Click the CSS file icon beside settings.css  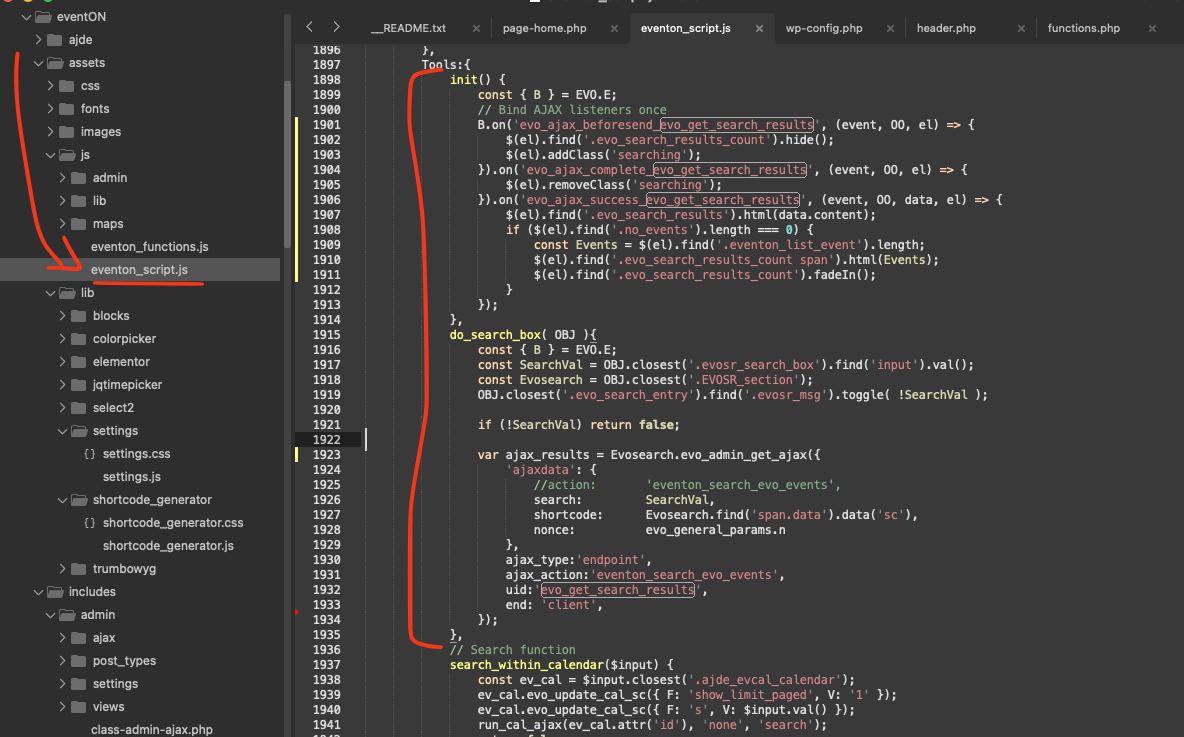pyautogui.click(x=89, y=454)
